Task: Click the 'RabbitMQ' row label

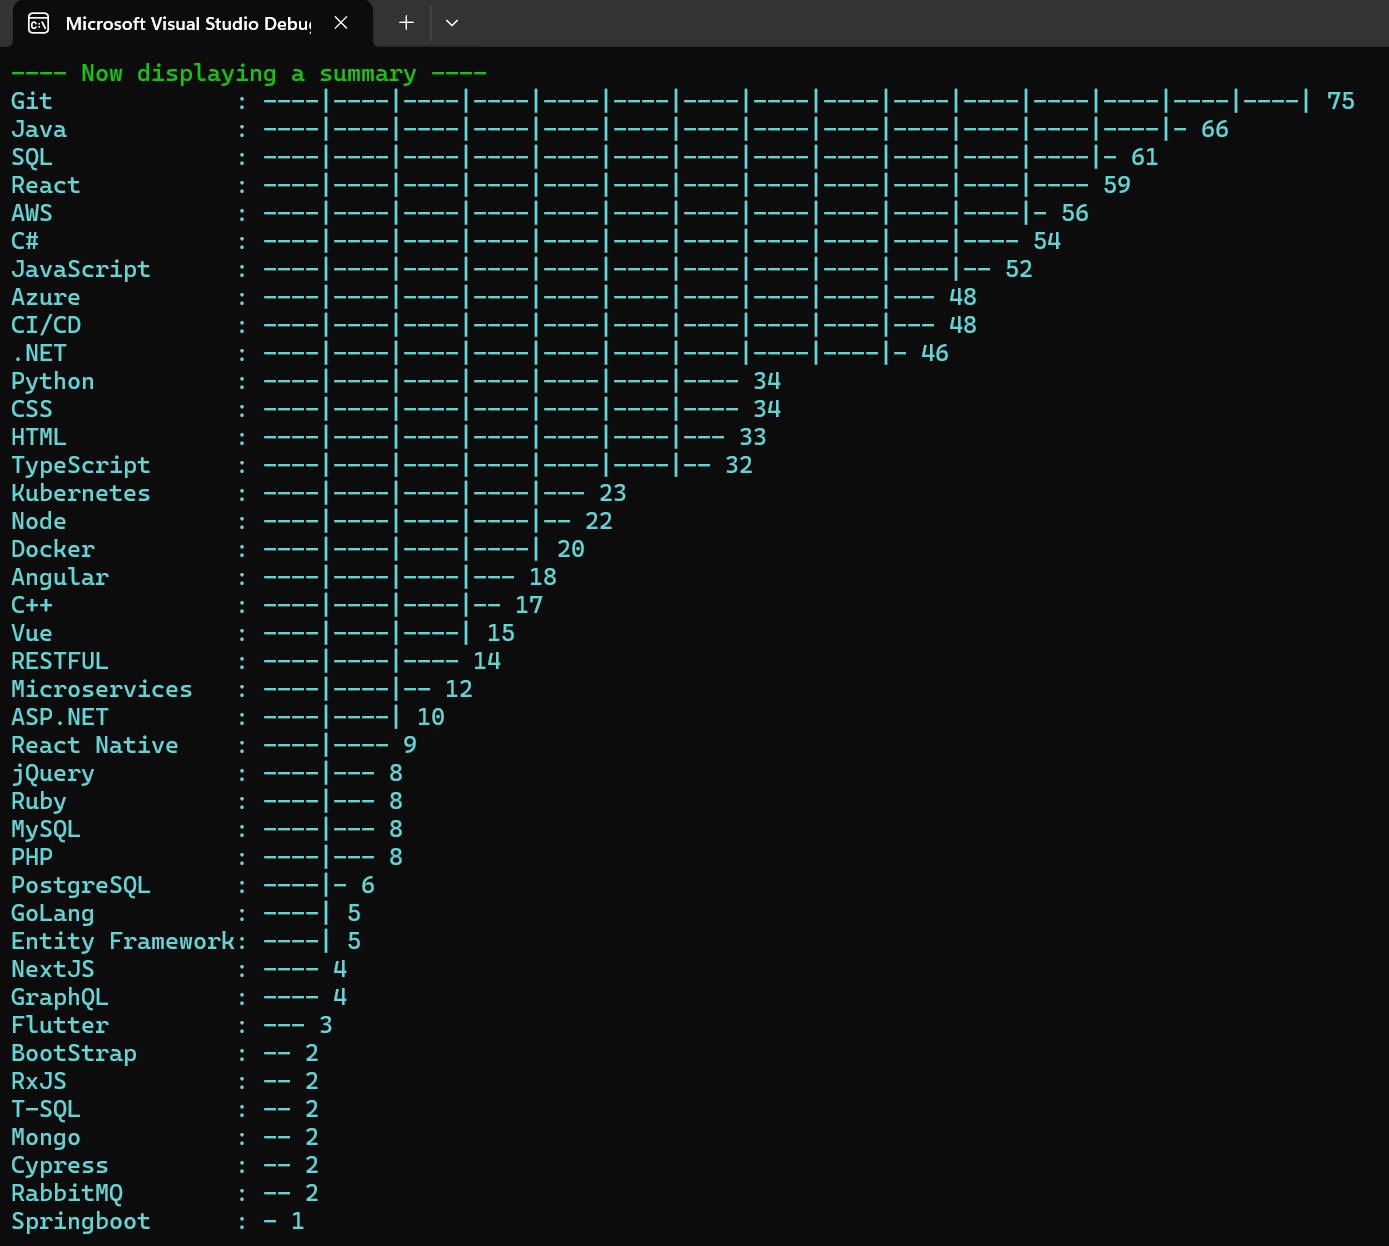Action: (67, 1193)
